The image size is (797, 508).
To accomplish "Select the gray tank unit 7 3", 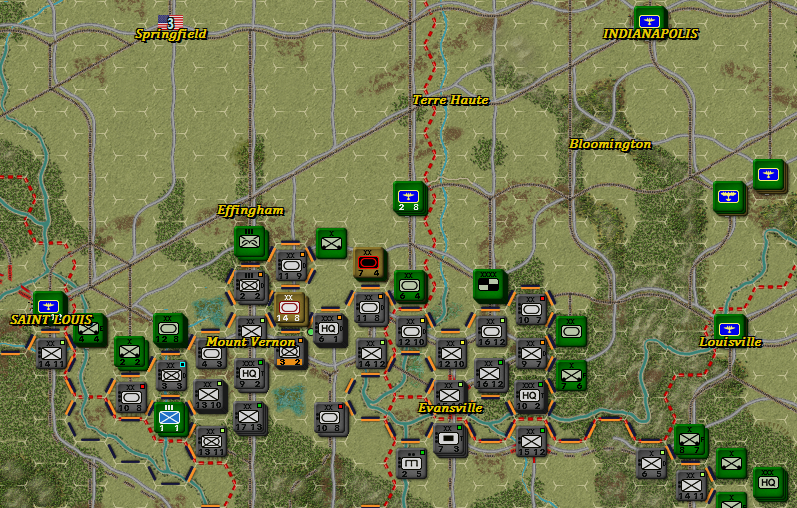I will click(449, 439).
